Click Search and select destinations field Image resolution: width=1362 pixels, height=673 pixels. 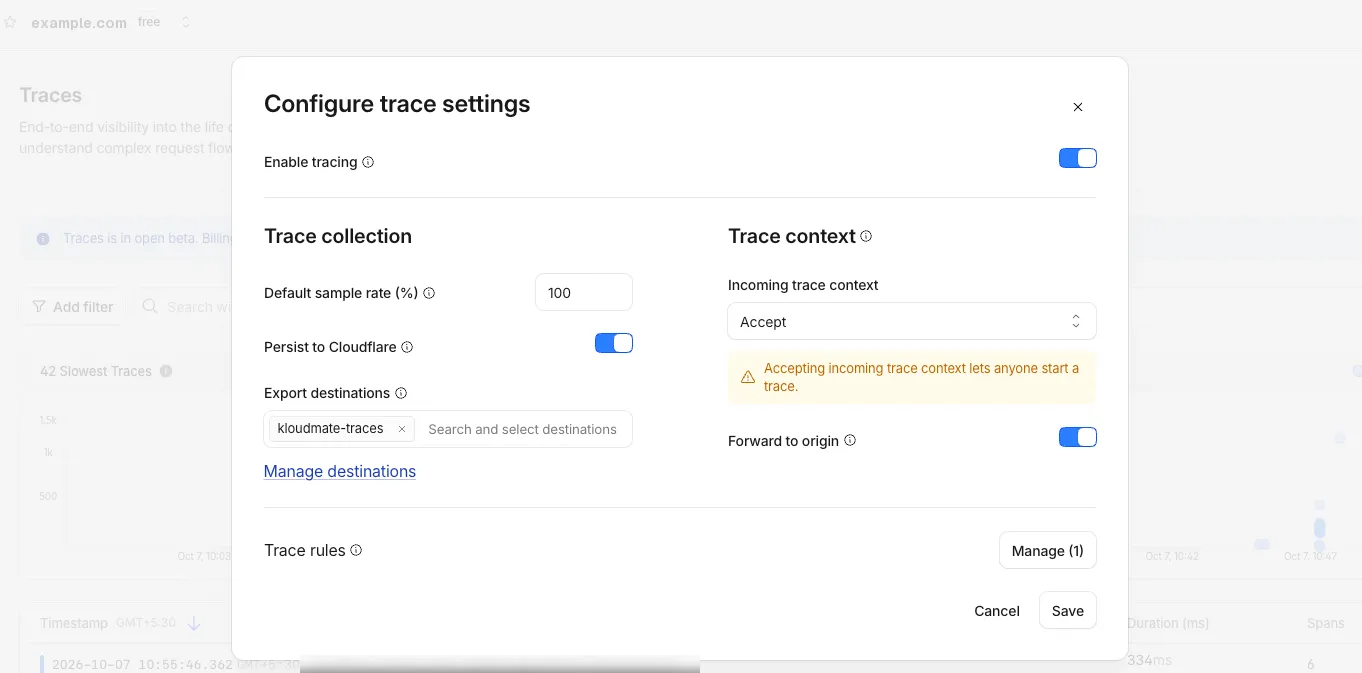pos(522,429)
